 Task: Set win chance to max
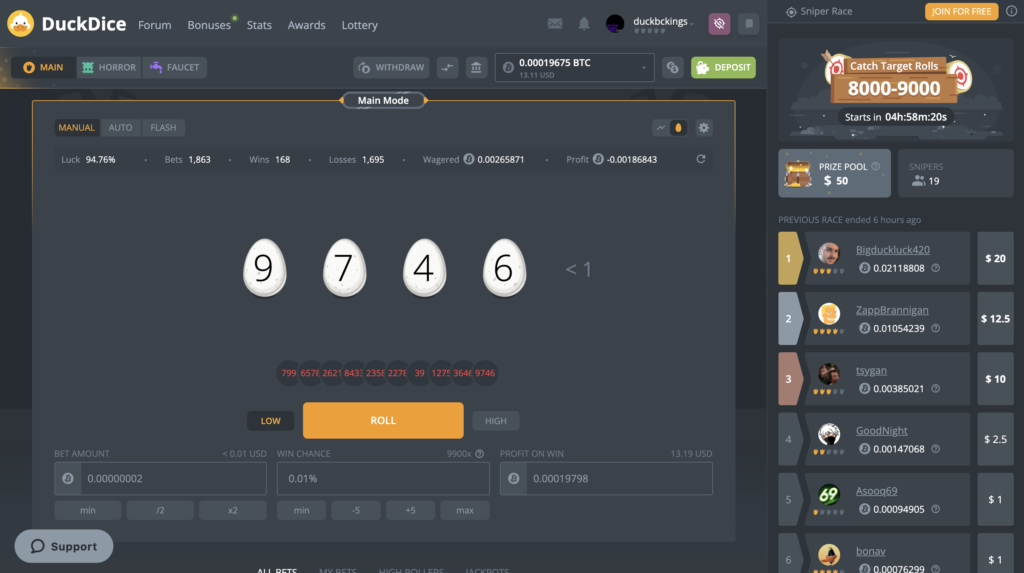click(x=465, y=510)
